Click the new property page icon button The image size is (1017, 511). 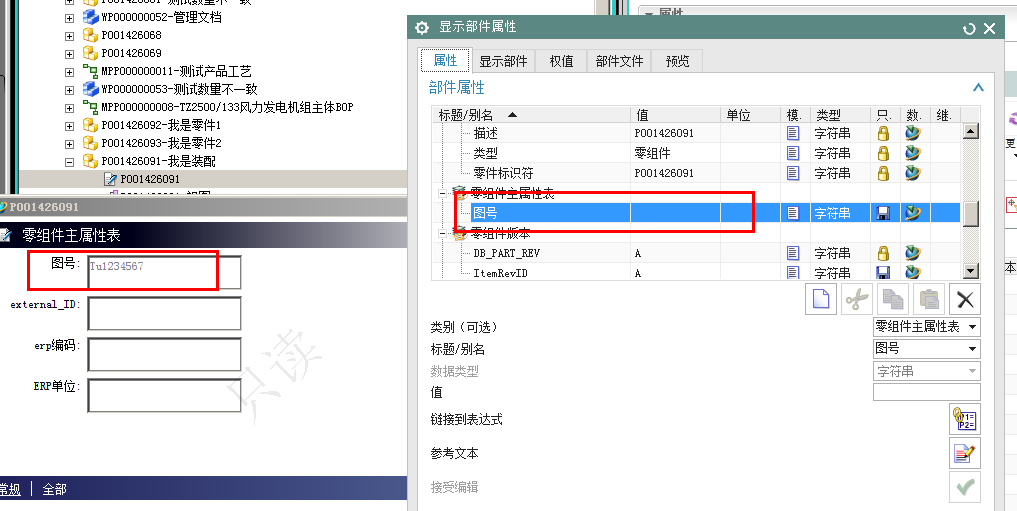(x=820, y=300)
